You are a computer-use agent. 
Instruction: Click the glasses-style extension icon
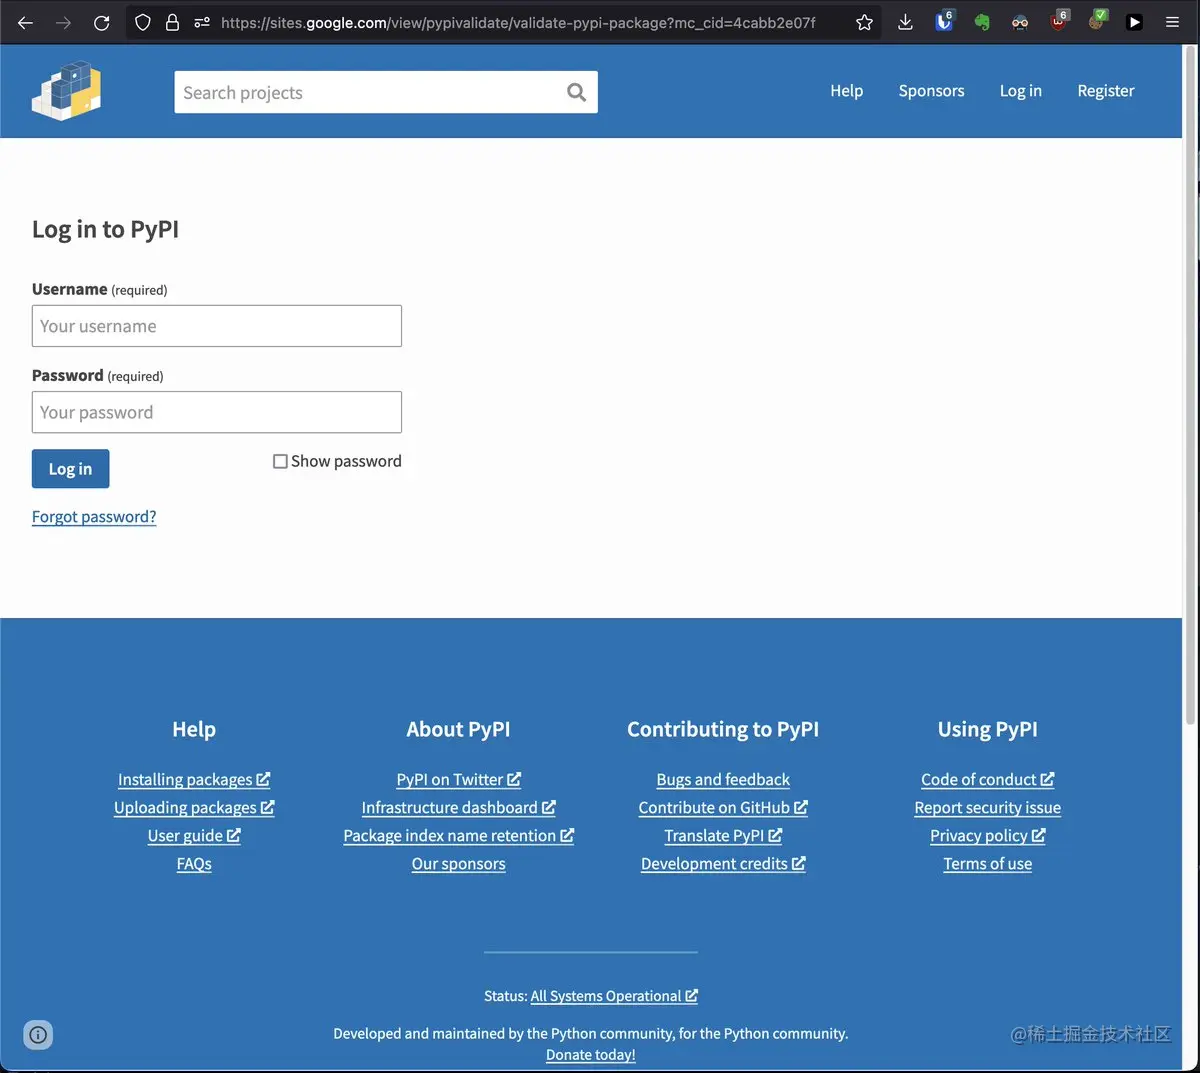pyautogui.click(x=1020, y=22)
